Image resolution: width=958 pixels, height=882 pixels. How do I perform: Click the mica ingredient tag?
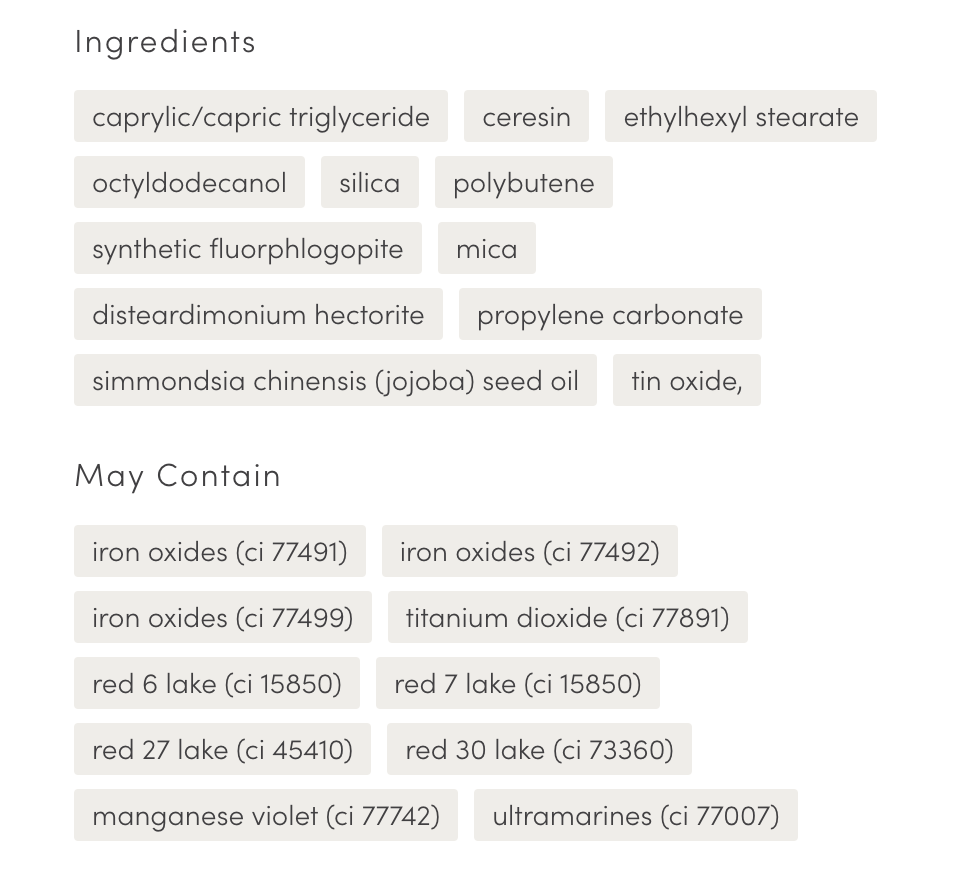click(486, 248)
